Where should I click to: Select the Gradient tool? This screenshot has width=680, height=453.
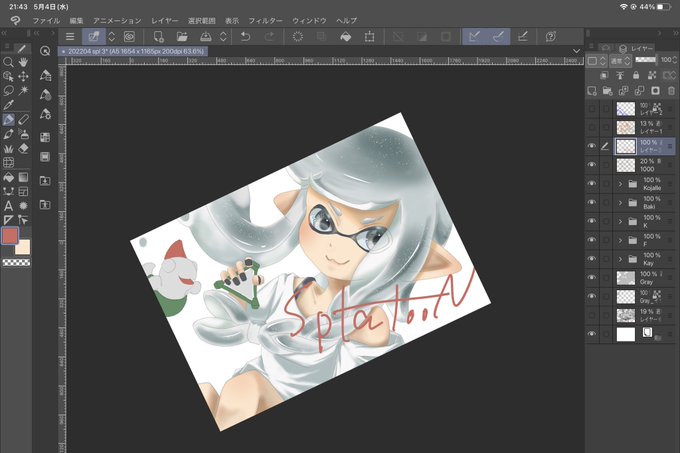click(x=23, y=177)
